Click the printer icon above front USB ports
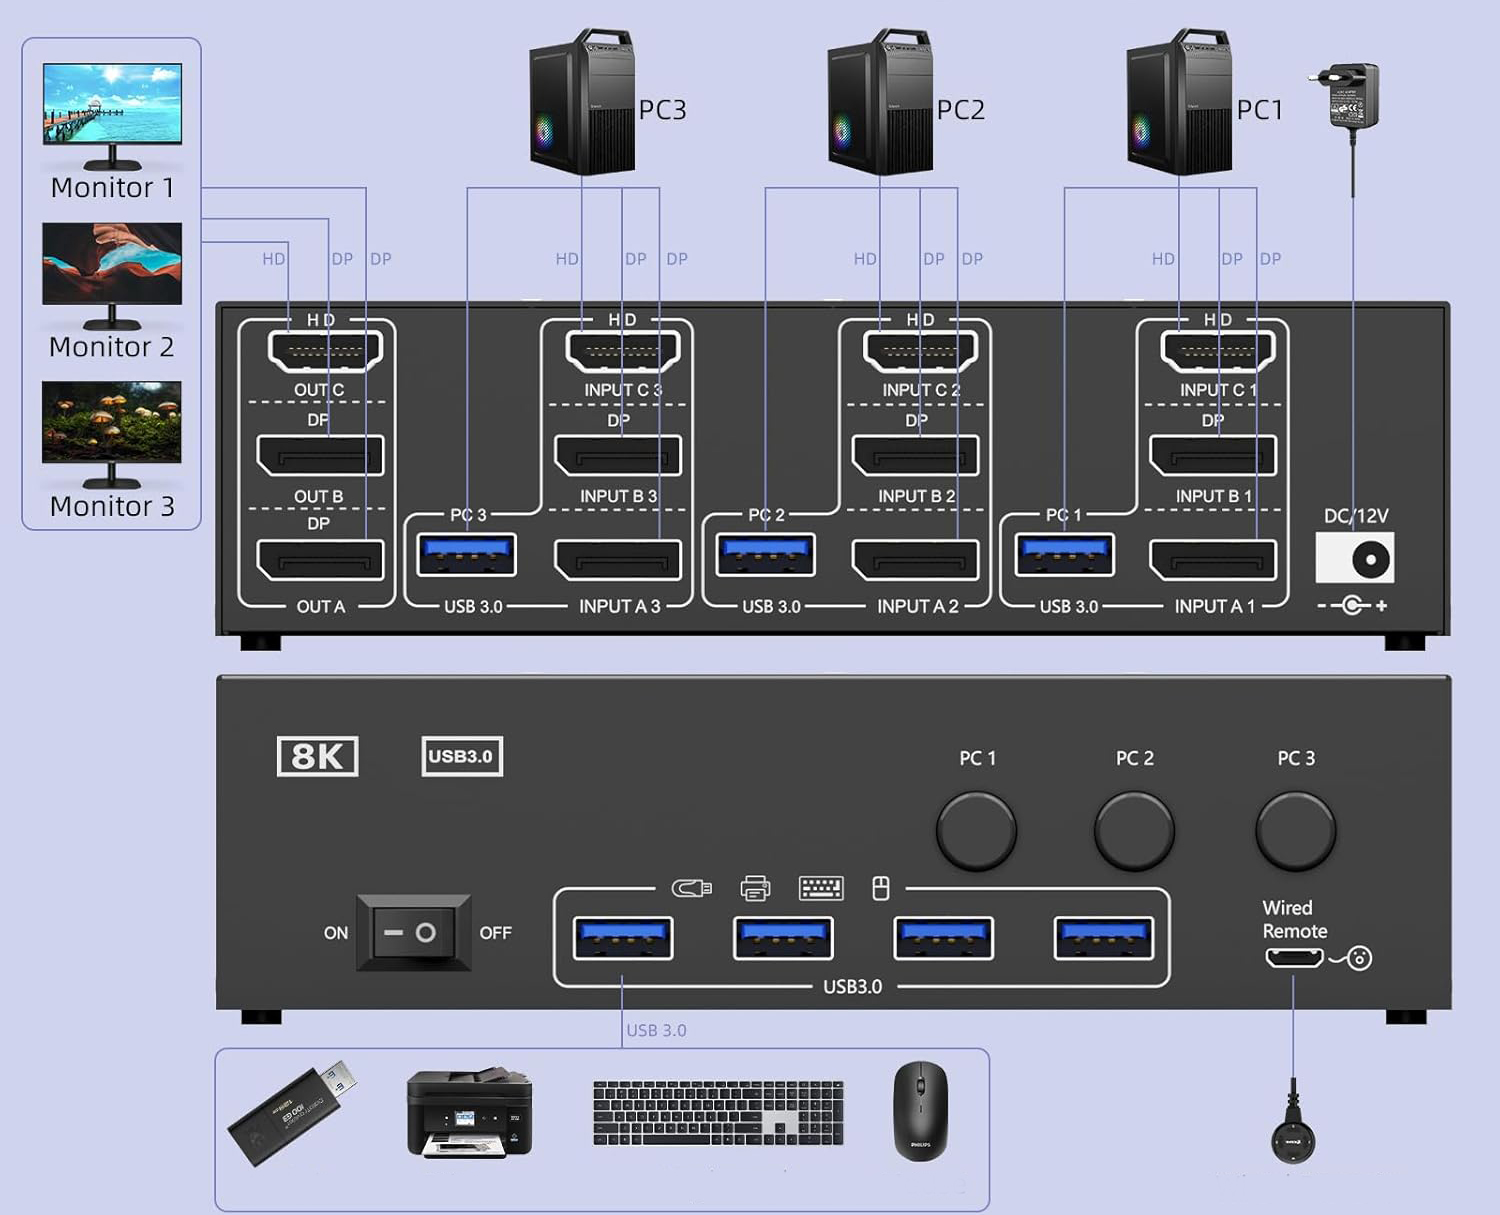 755,888
